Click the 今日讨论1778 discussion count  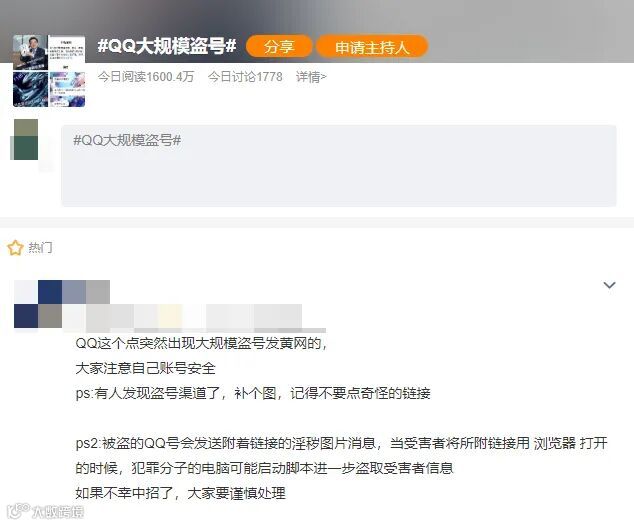245,76
